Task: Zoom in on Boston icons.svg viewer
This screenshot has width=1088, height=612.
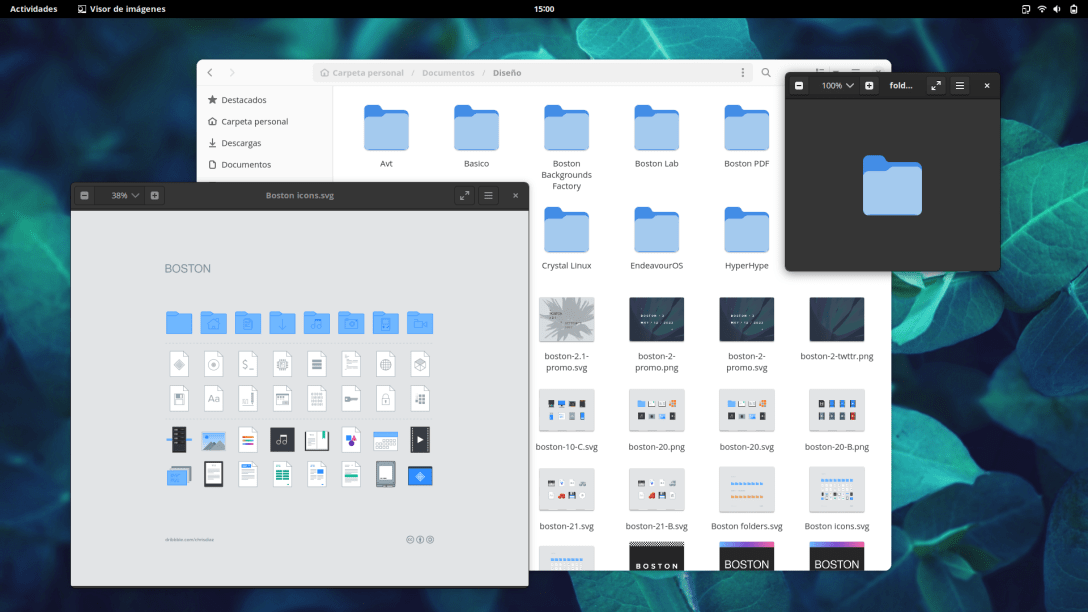Action: point(155,196)
